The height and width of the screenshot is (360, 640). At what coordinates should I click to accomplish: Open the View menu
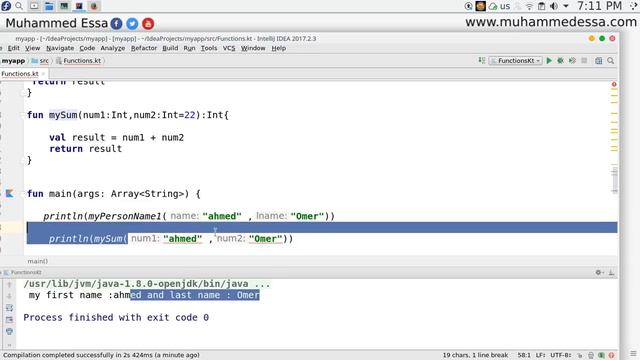pos(32,48)
